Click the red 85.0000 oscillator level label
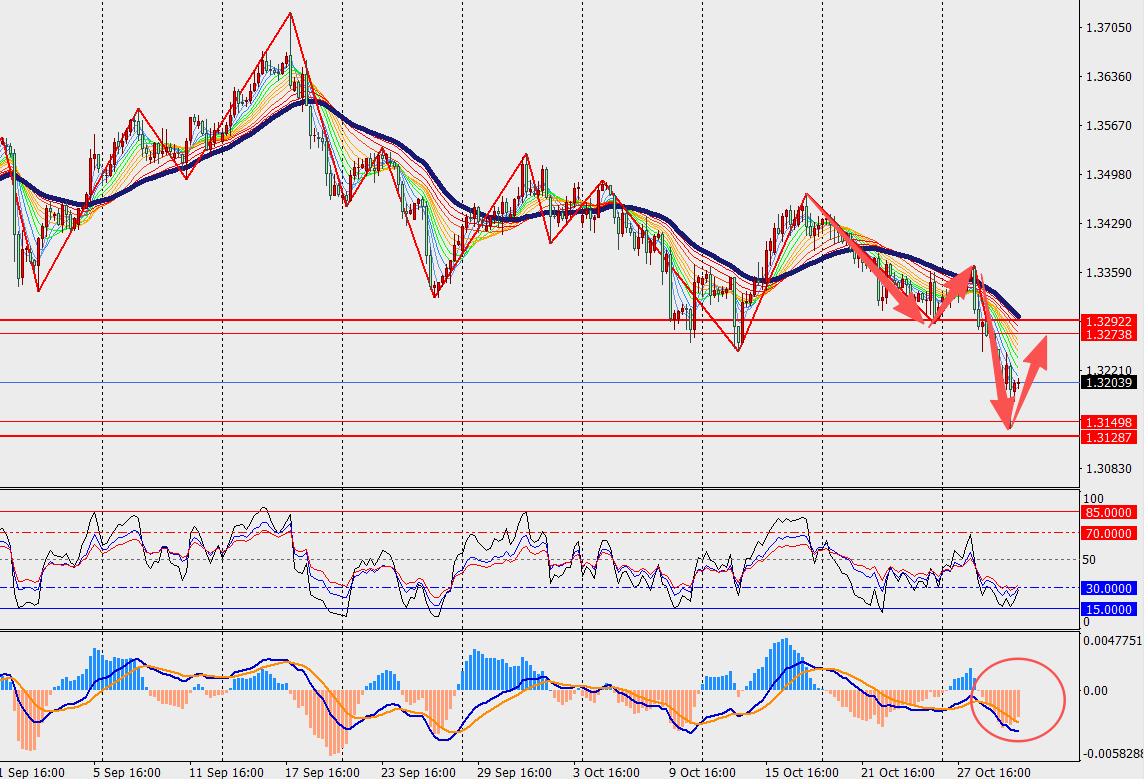Viewport: 1145px width, 779px height. coord(1109,512)
